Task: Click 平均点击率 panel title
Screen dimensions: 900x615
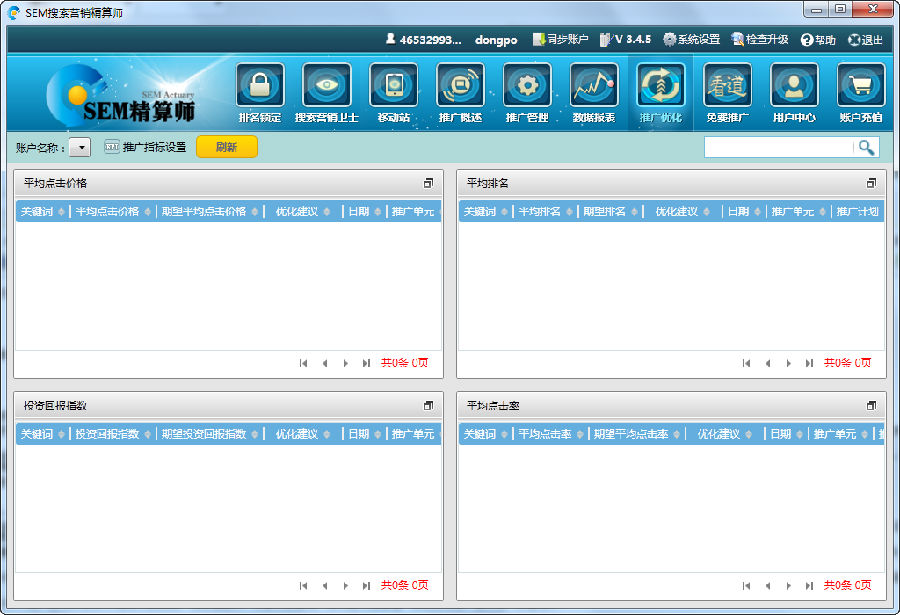Action: tap(493, 405)
